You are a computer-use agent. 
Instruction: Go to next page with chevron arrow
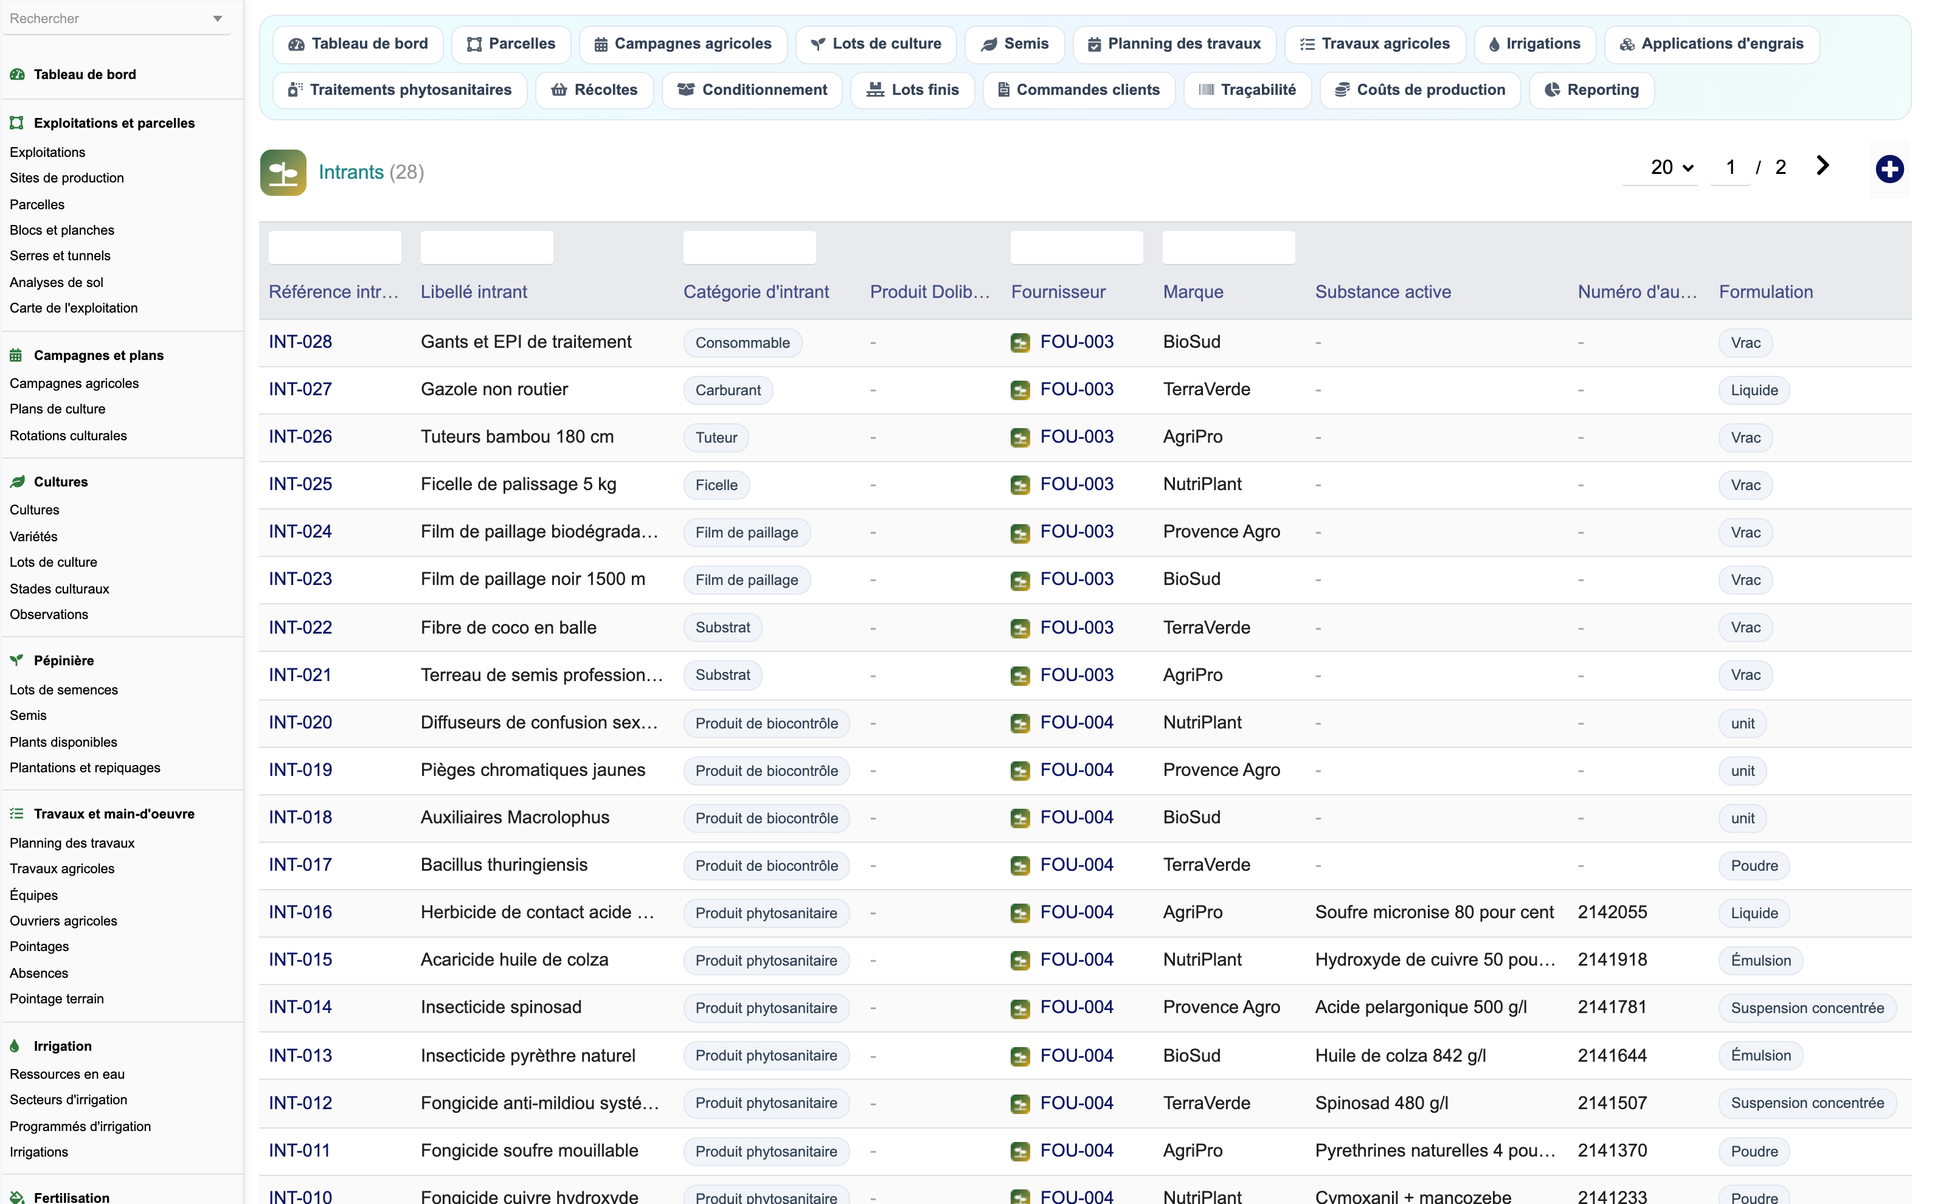[1822, 166]
